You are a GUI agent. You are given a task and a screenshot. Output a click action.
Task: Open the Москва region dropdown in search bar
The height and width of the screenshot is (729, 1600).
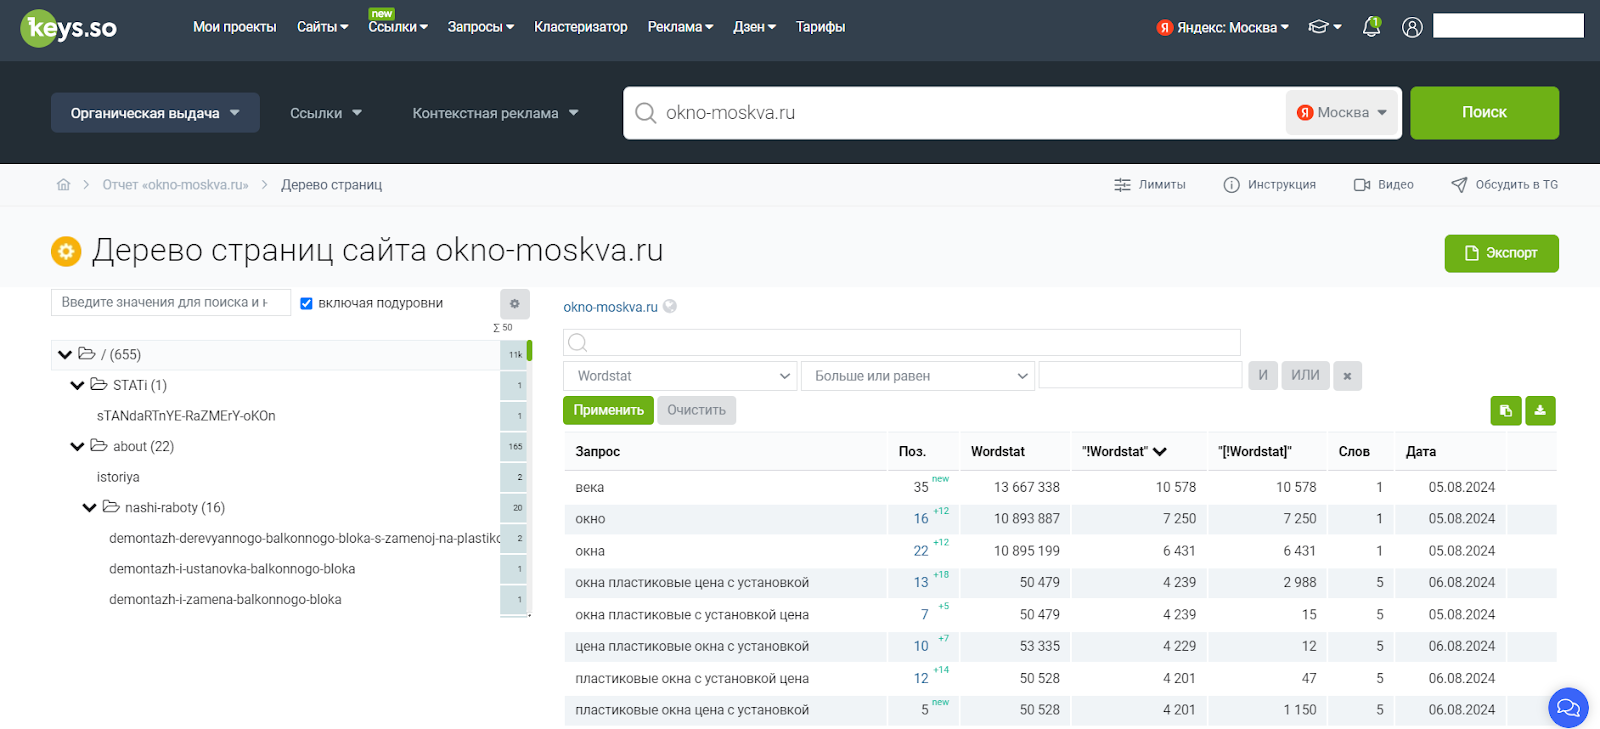pos(1342,113)
